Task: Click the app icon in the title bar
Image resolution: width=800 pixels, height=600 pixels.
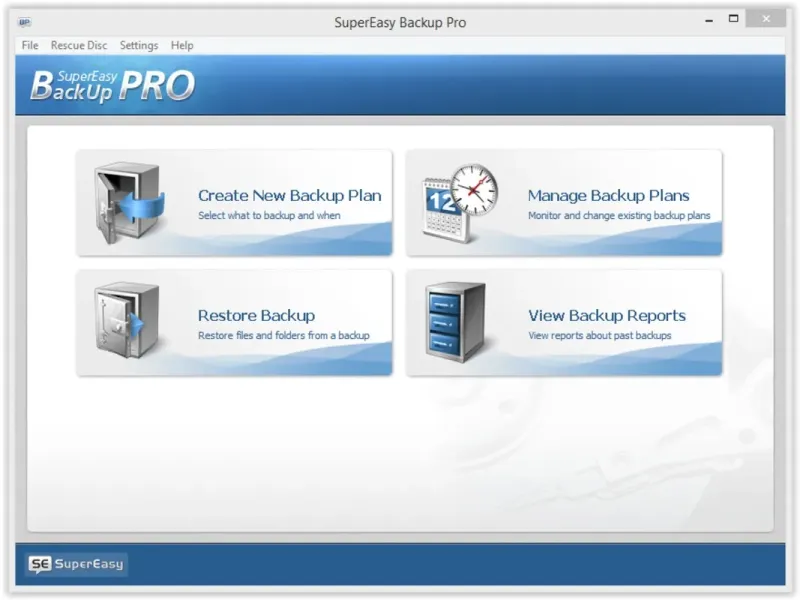Action: (24, 22)
